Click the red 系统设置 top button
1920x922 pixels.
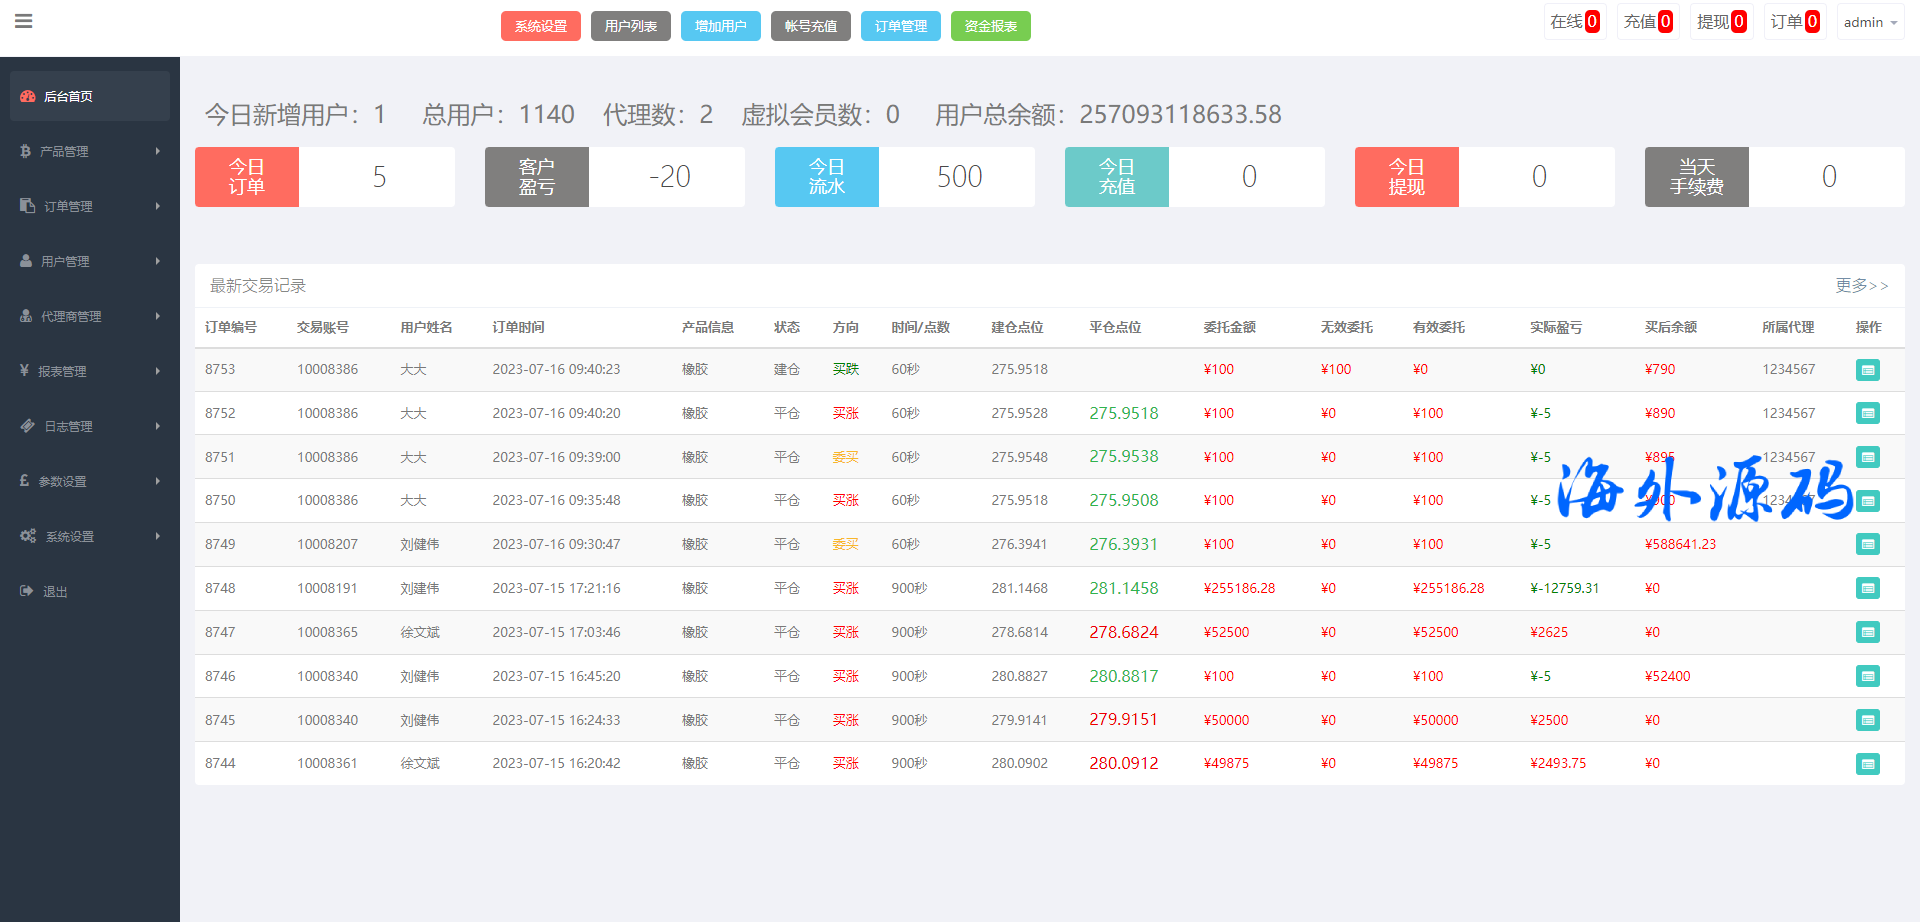(540, 26)
